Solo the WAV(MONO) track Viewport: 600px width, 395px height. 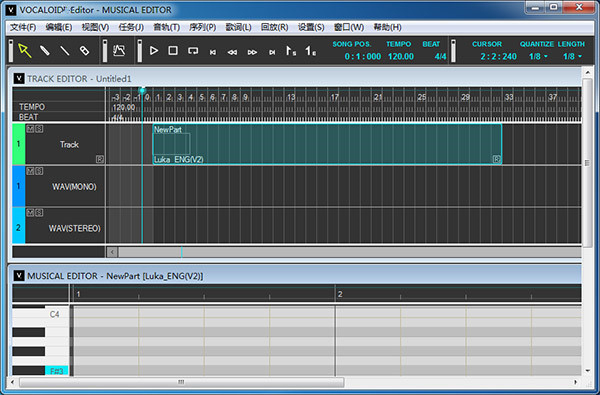(x=39, y=171)
